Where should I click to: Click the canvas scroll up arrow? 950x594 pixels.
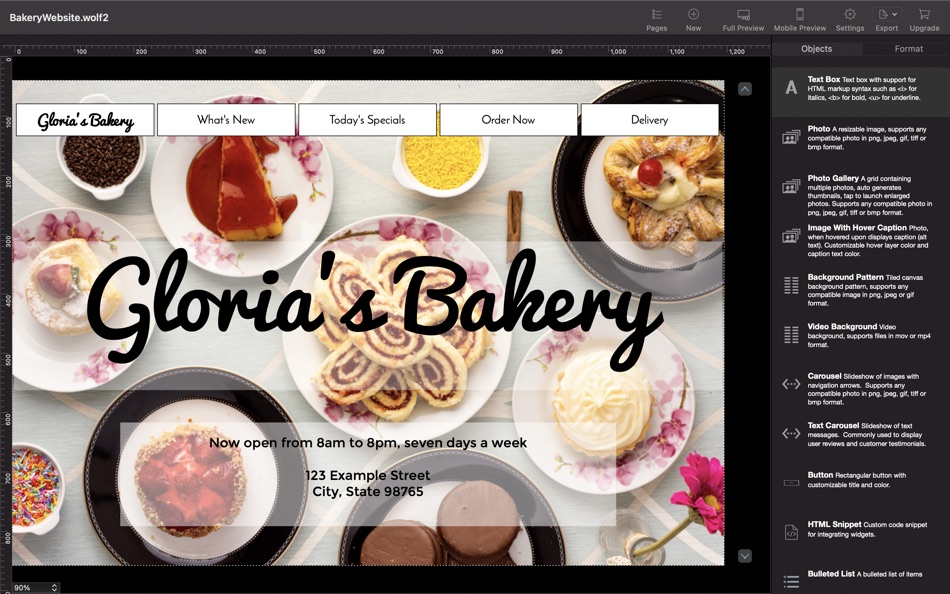(745, 89)
